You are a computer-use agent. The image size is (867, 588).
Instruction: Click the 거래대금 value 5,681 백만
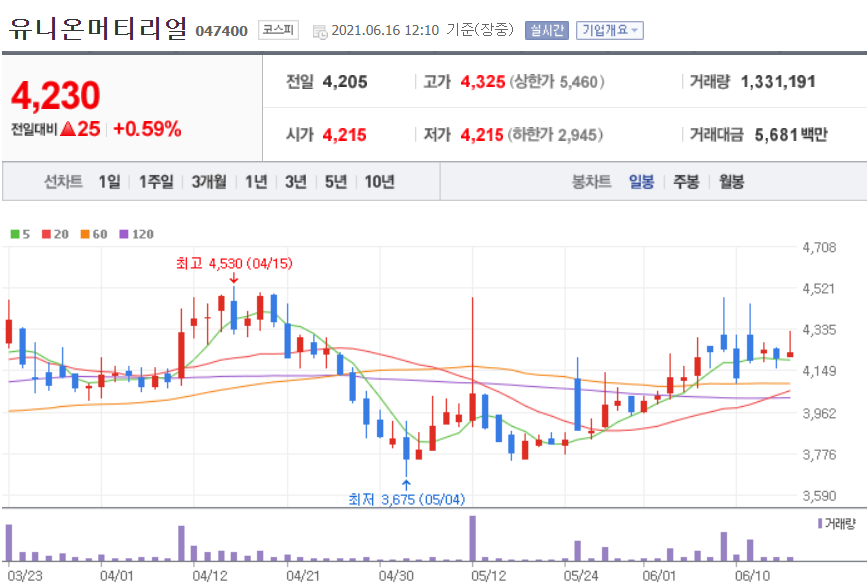coord(791,135)
